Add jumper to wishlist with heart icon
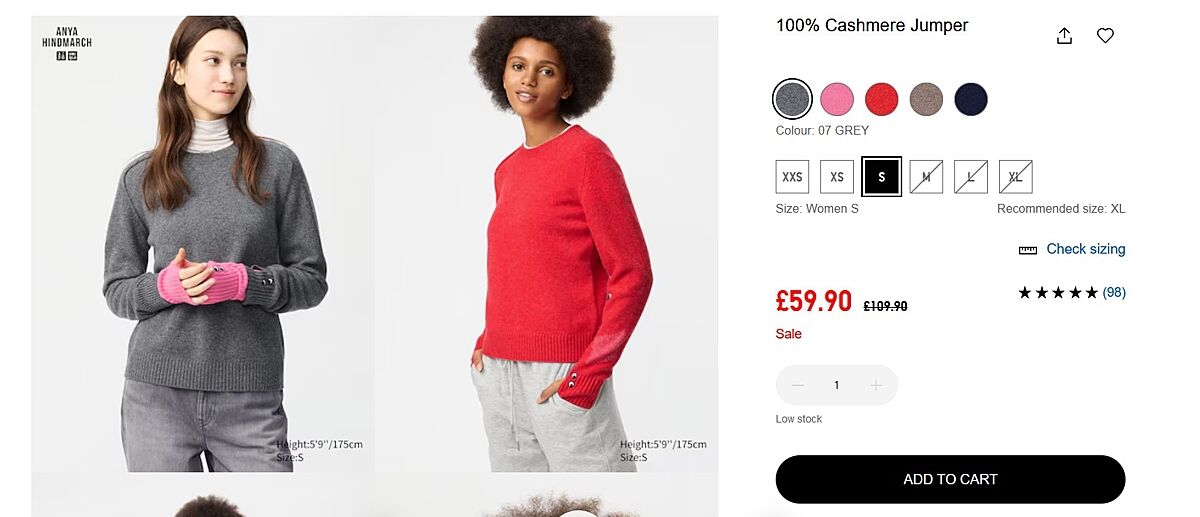1200x517 pixels. [x=1105, y=36]
